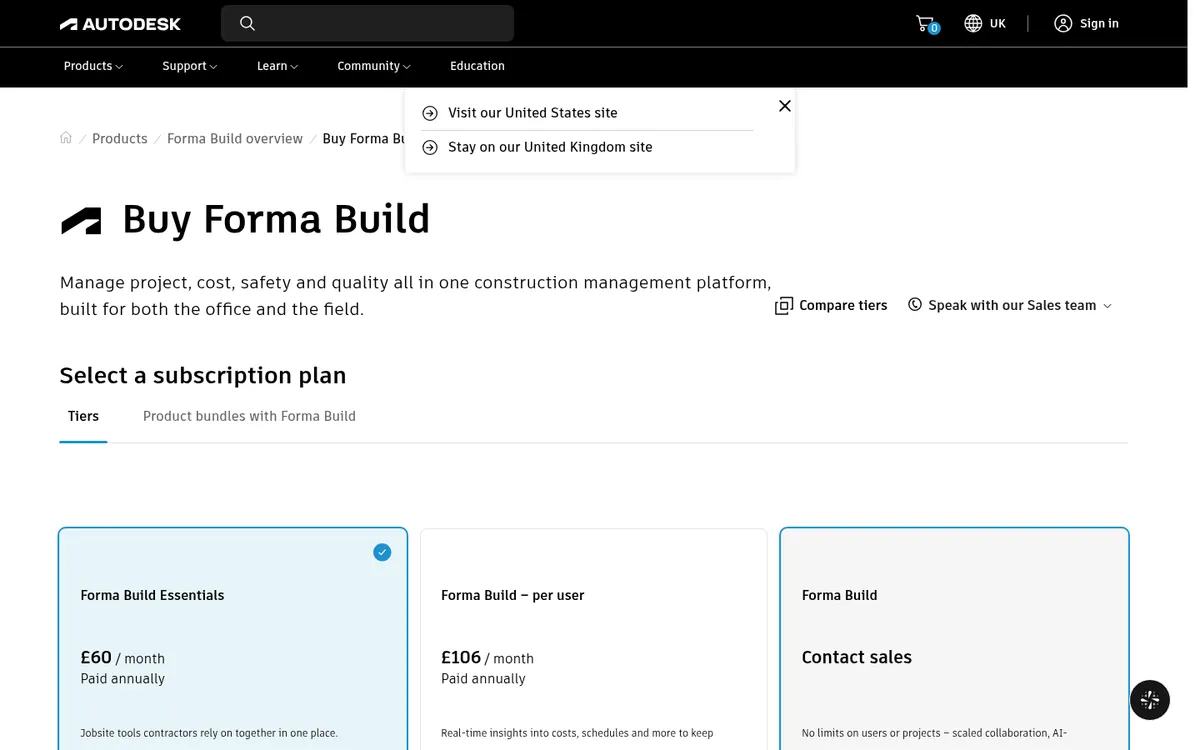Close the site selection popup
This screenshot has height=750, width=1200.
785,106
